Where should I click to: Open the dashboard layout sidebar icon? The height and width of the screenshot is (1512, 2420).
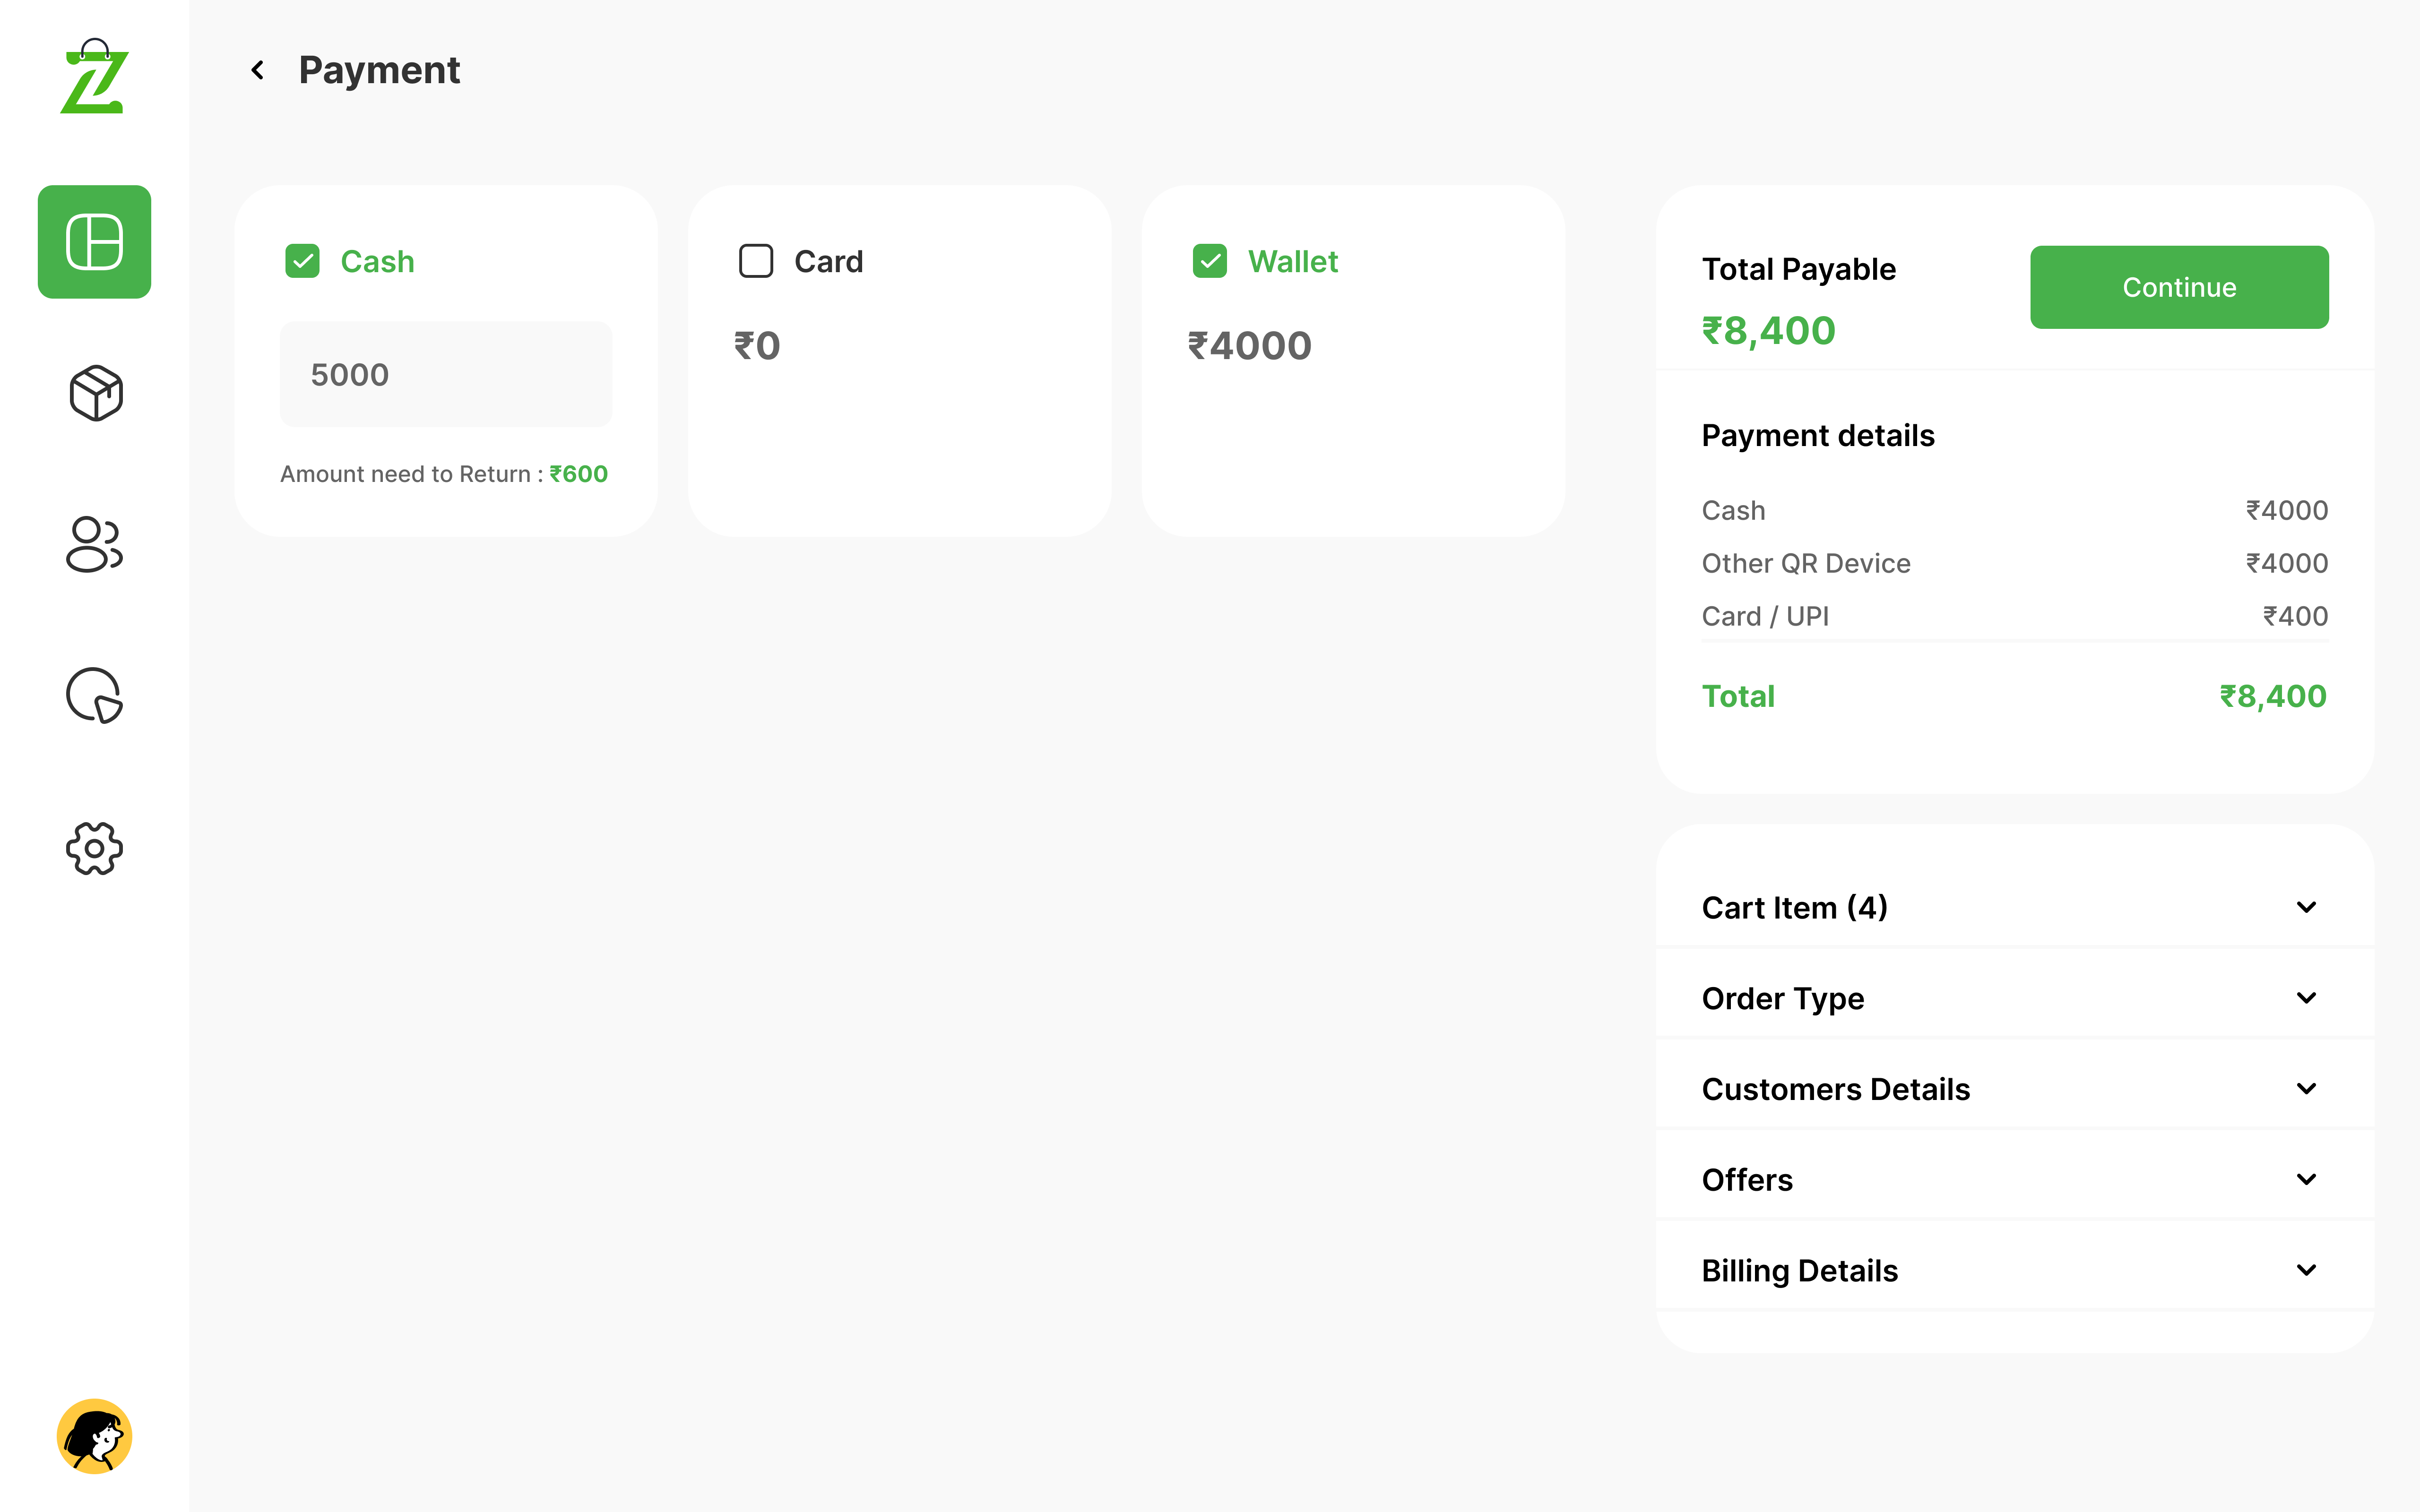(94, 242)
